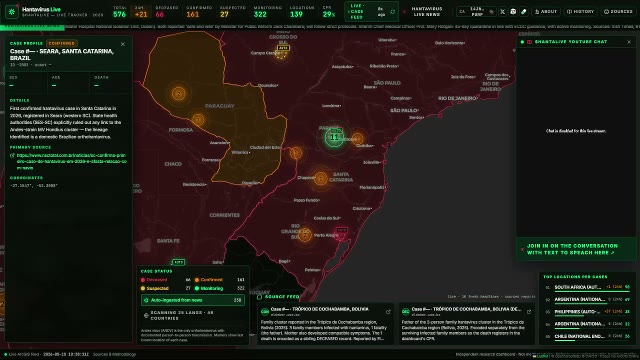Open the X (Twitter) icon in header
Image resolution: width=640 pixels, height=360 pixels.
coord(502,12)
